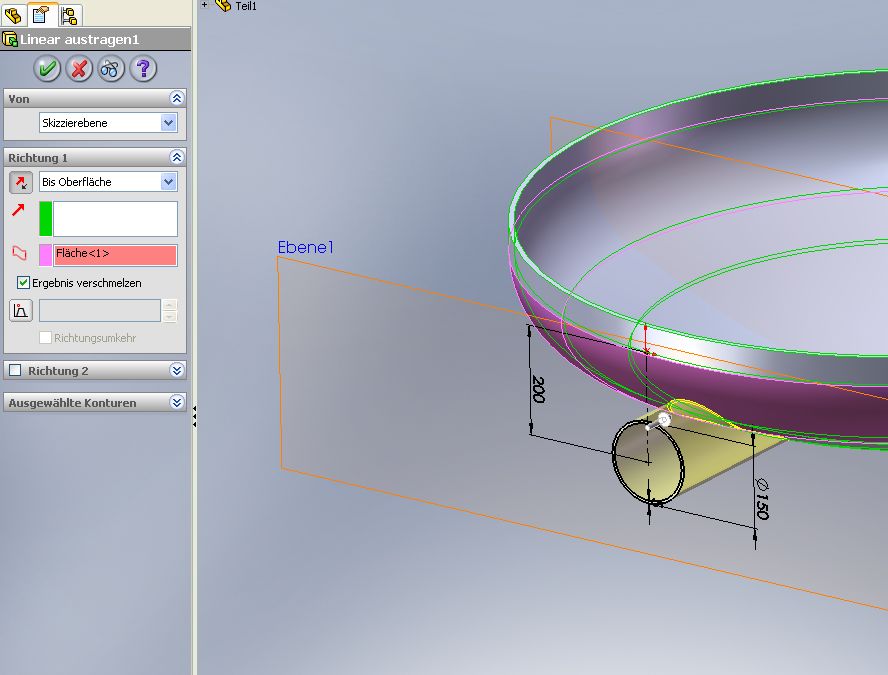
Task: Collapse the Richtung 1 section
Action: (177, 158)
